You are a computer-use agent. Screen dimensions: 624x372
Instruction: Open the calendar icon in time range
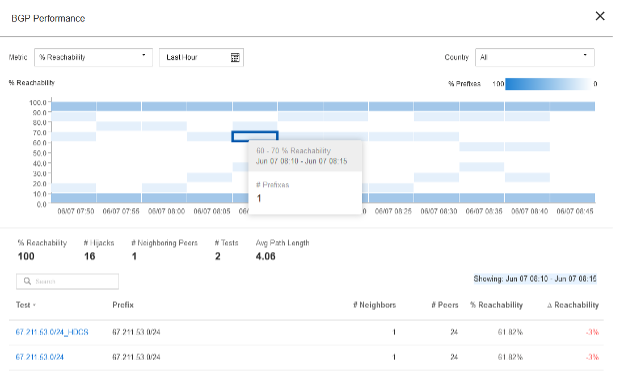point(235,57)
